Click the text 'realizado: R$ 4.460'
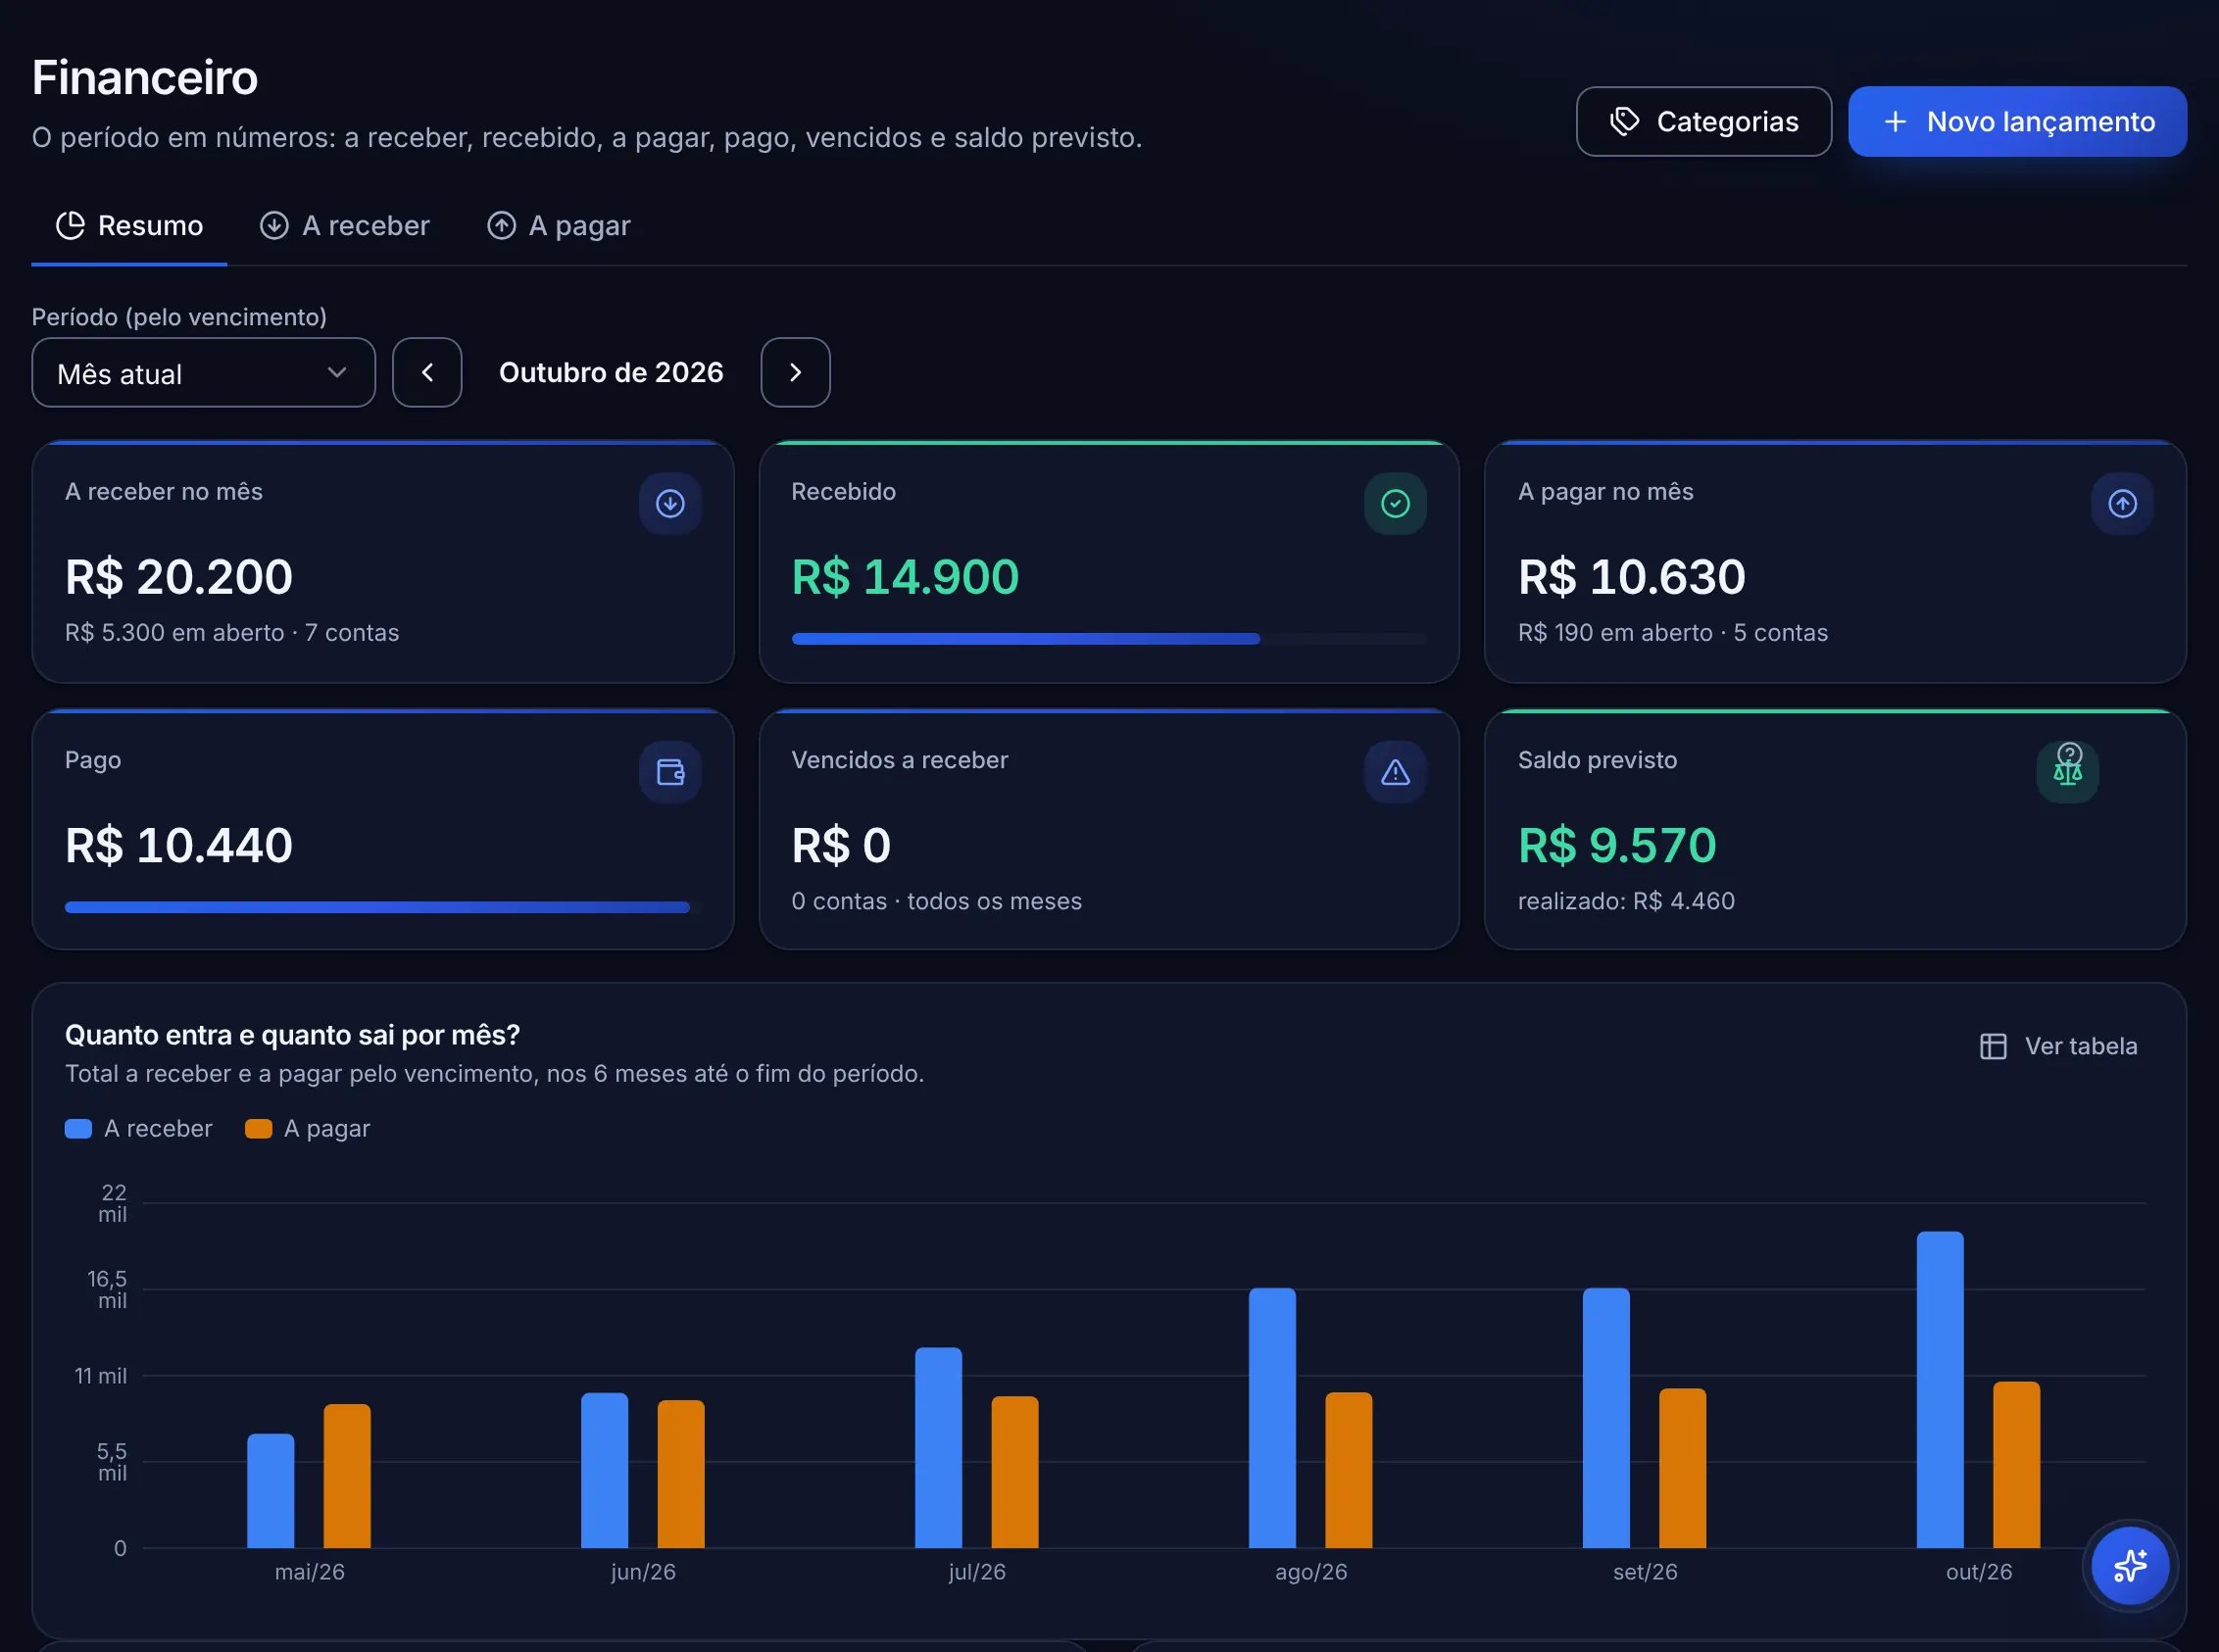The height and width of the screenshot is (1652, 2219). (x=1626, y=901)
